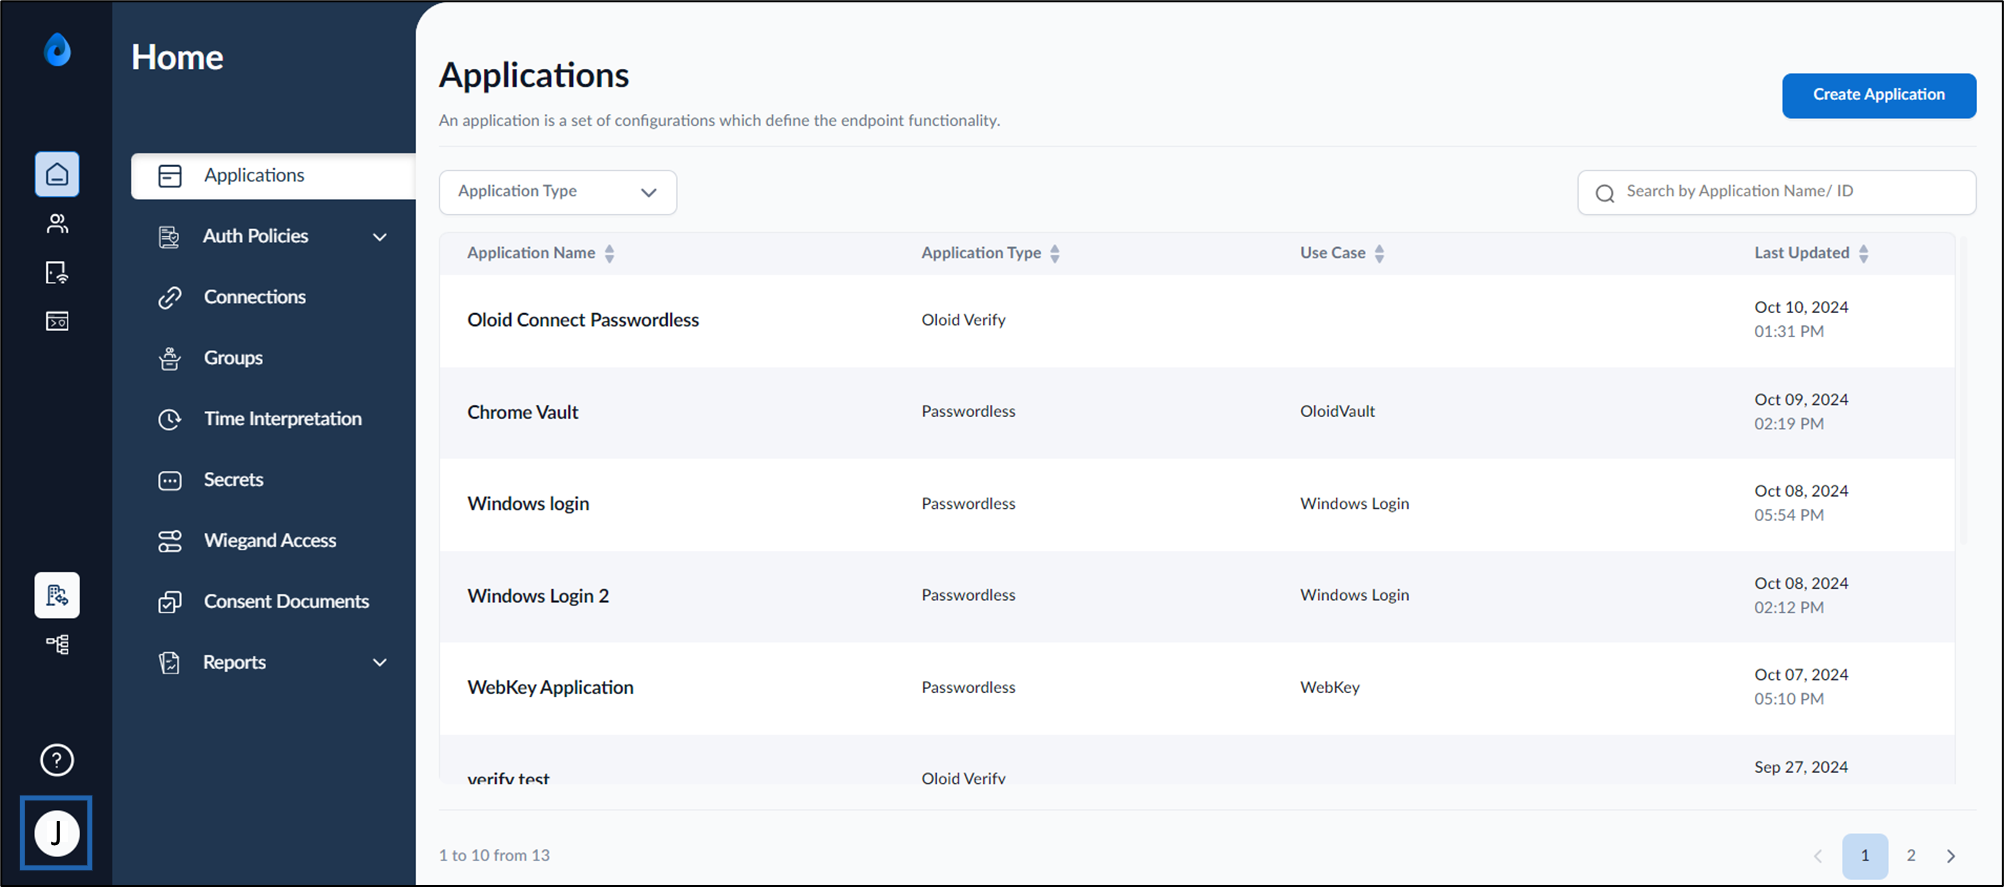Click Oct 09, 2024 date cell
This screenshot has width=2004, height=887.
coord(1801,399)
